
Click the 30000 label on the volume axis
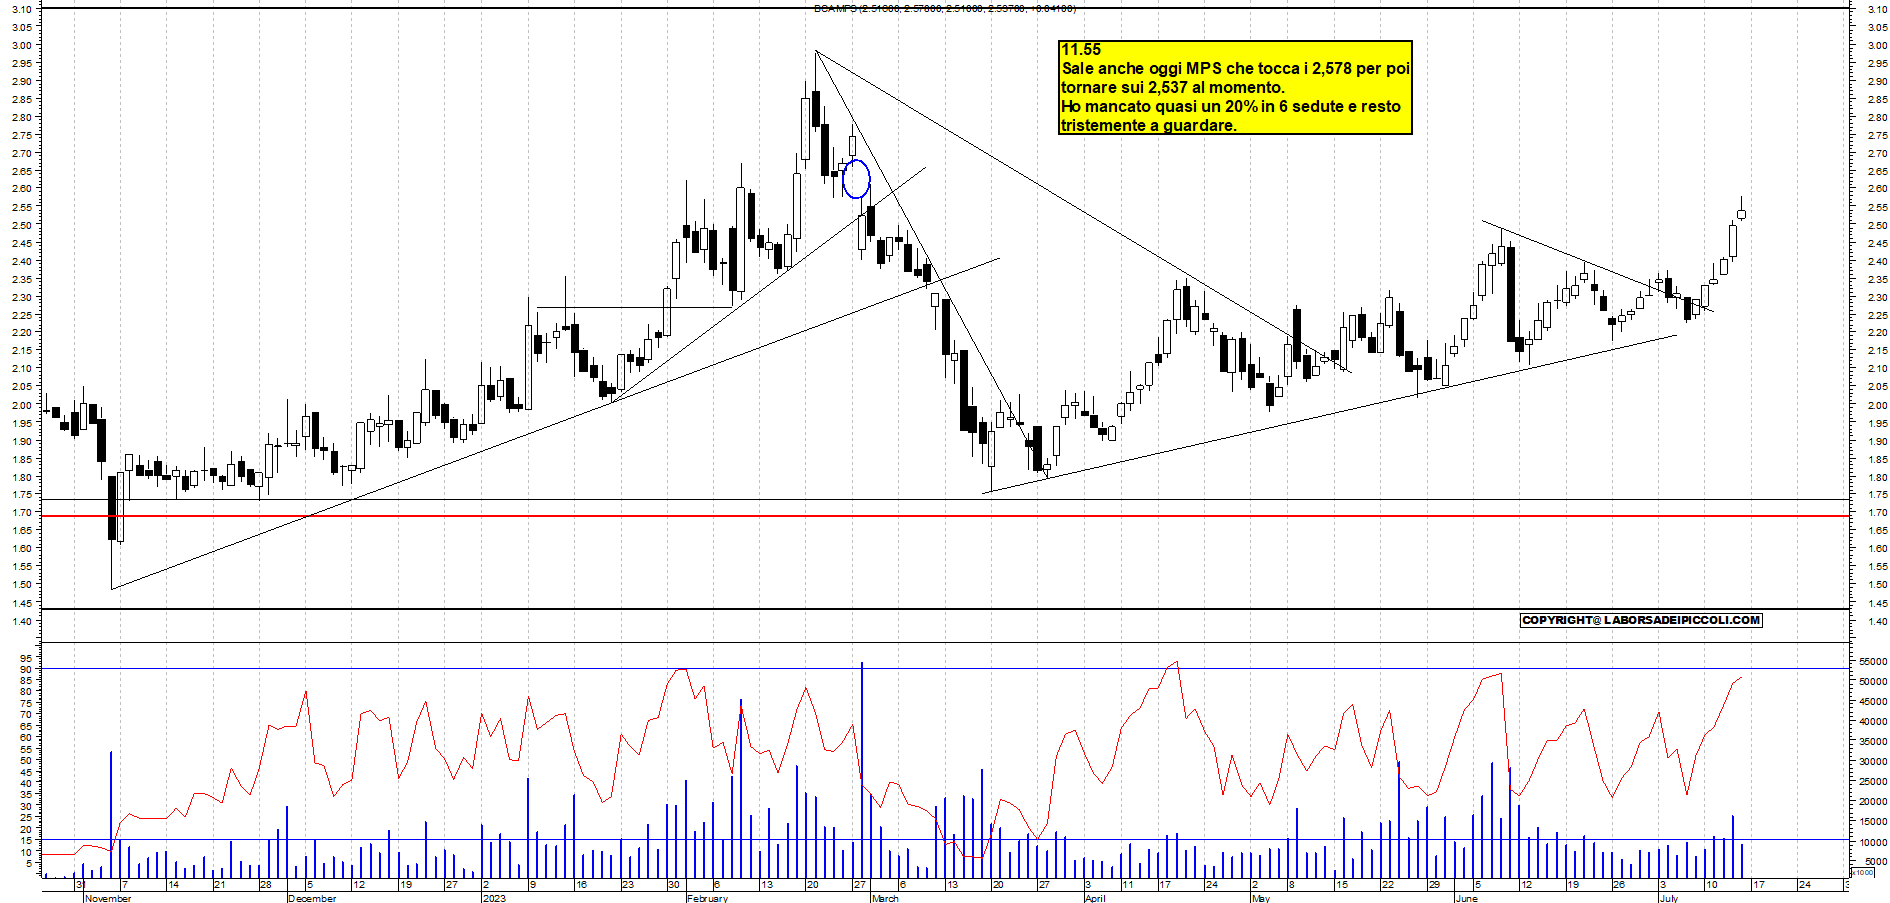[x=1873, y=761]
